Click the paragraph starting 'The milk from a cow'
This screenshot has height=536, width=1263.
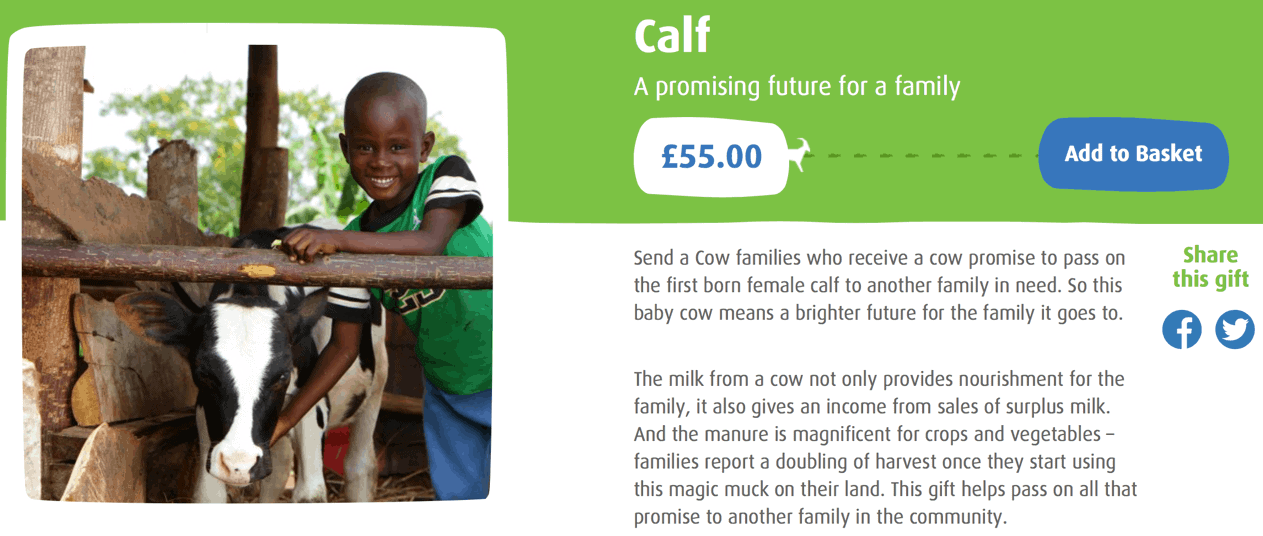[x=885, y=448]
